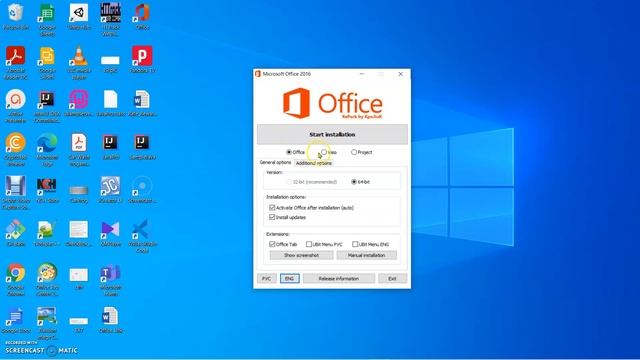Viewport: 640px width, 360px height.
Task: Click the ENG language button
Action: click(289, 278)
